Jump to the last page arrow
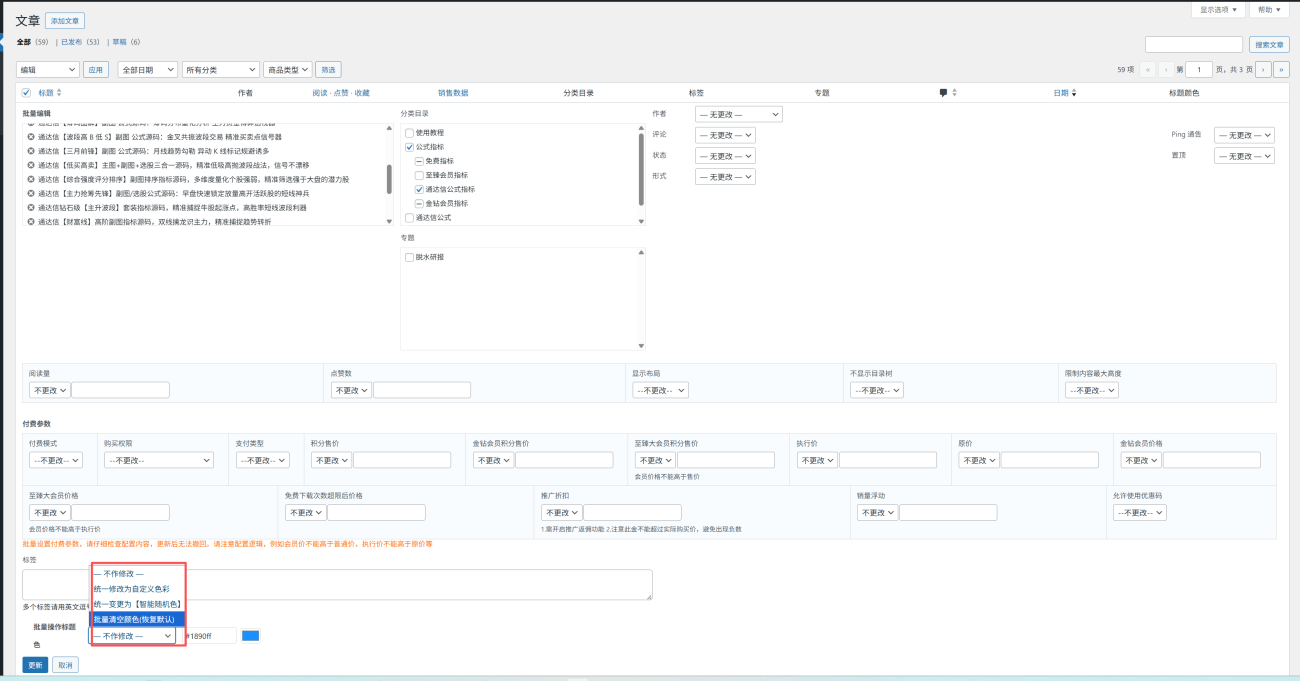Image resolution: width=1300 pixels, height=681 pixels. pos(1281,70)
